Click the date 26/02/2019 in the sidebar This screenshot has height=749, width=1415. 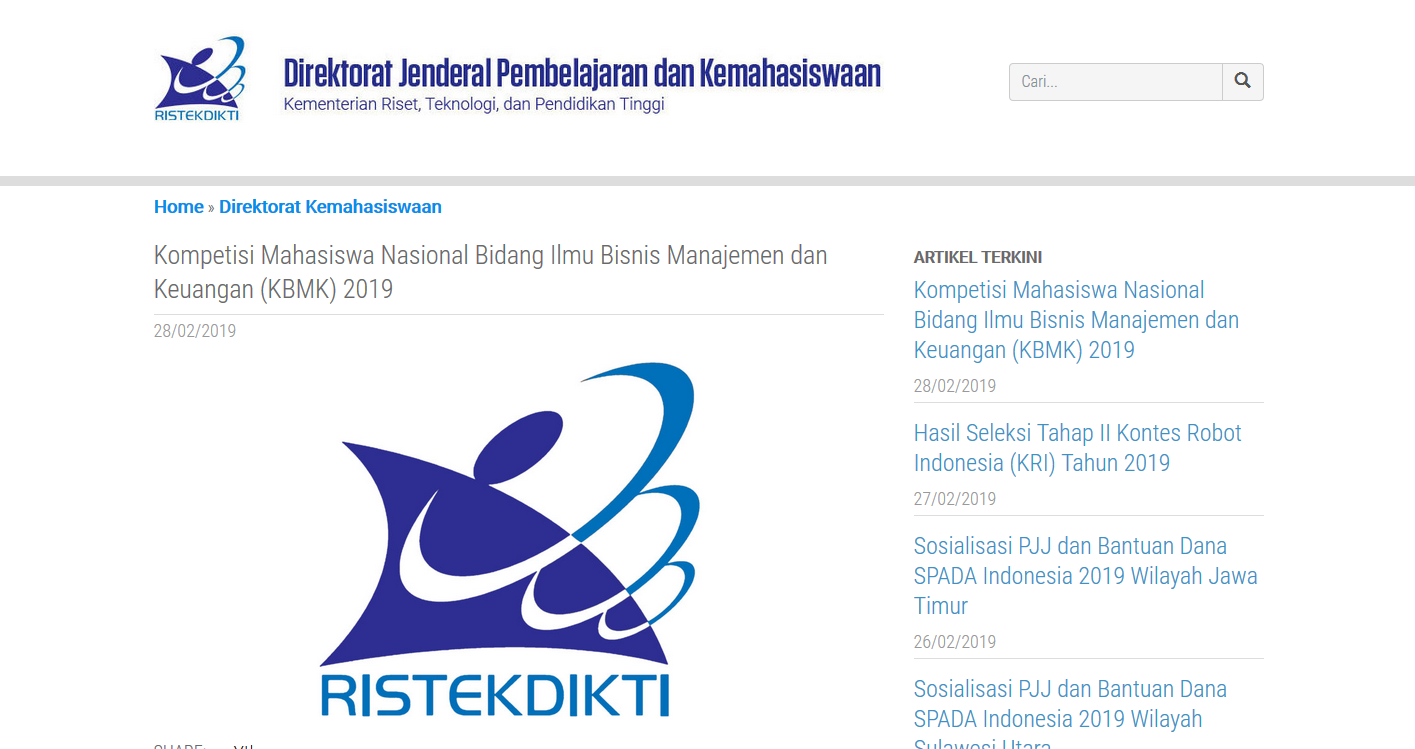click(955, 642)
